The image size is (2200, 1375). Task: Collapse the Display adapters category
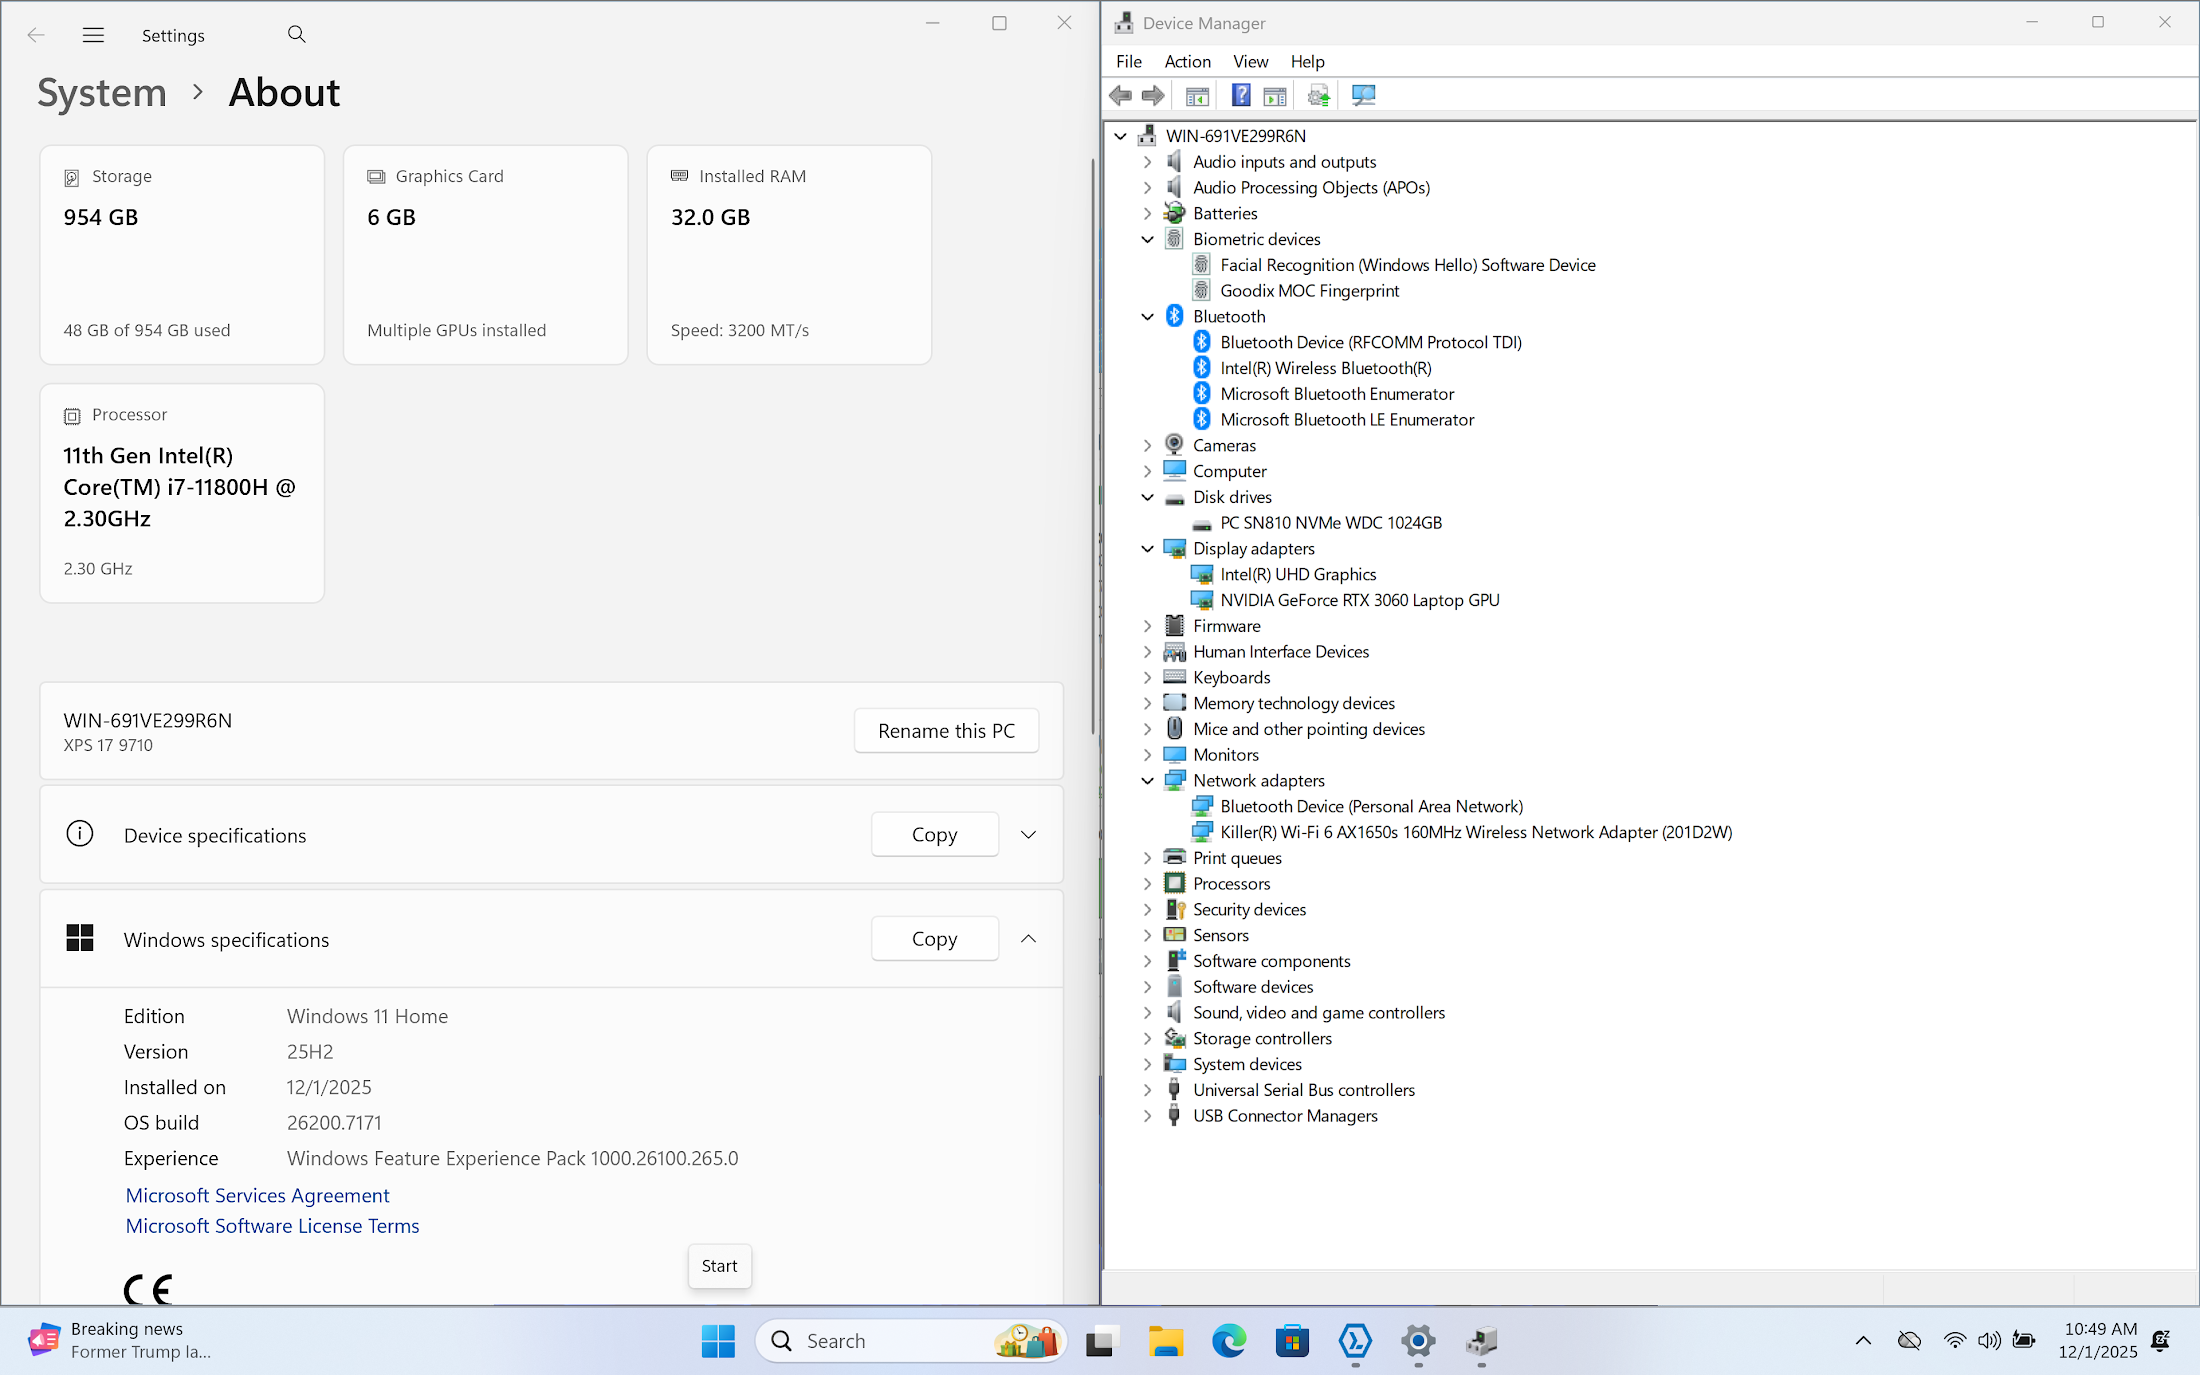(x=1148, y=549)
